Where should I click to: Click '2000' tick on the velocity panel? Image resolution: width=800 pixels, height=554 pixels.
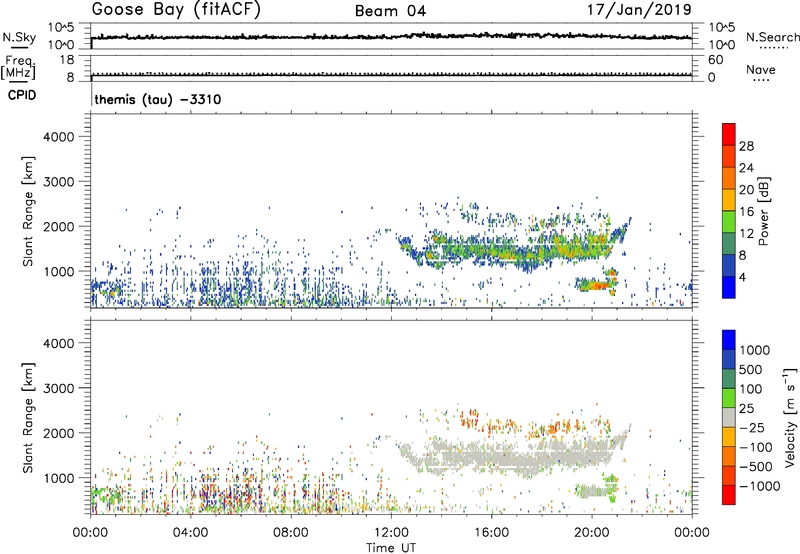[59, 433]
